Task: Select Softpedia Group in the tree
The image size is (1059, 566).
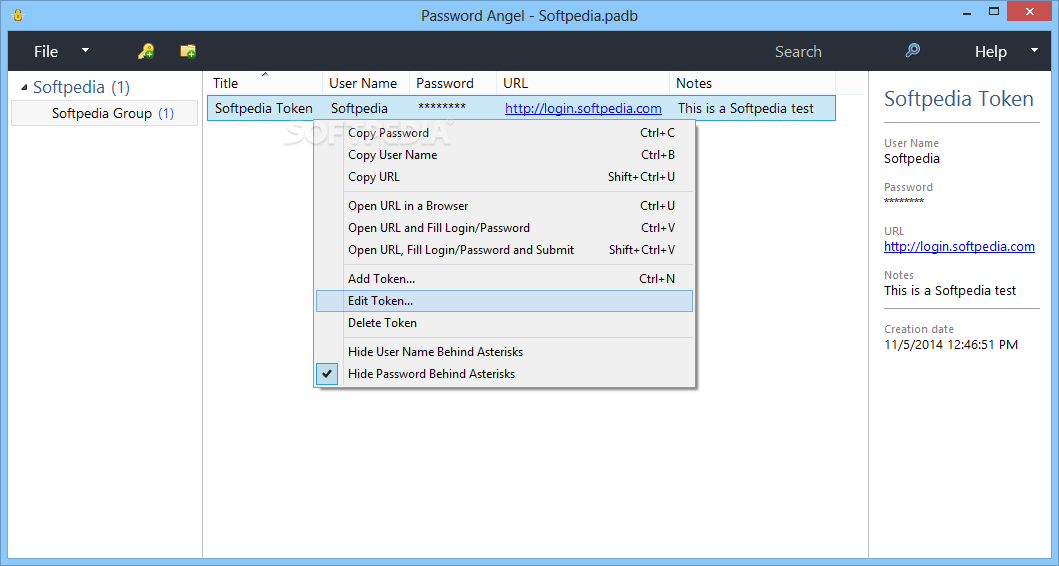Action: 105,113
